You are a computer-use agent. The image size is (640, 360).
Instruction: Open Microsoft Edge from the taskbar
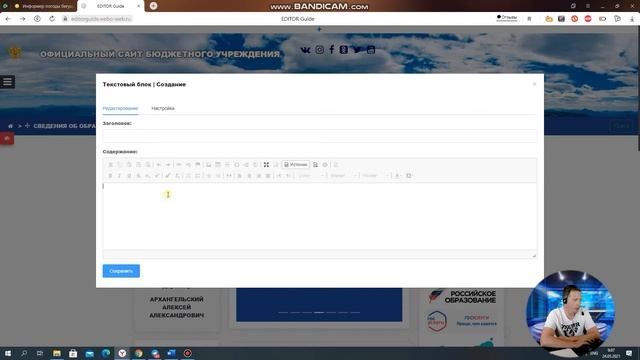coord(106,353)
